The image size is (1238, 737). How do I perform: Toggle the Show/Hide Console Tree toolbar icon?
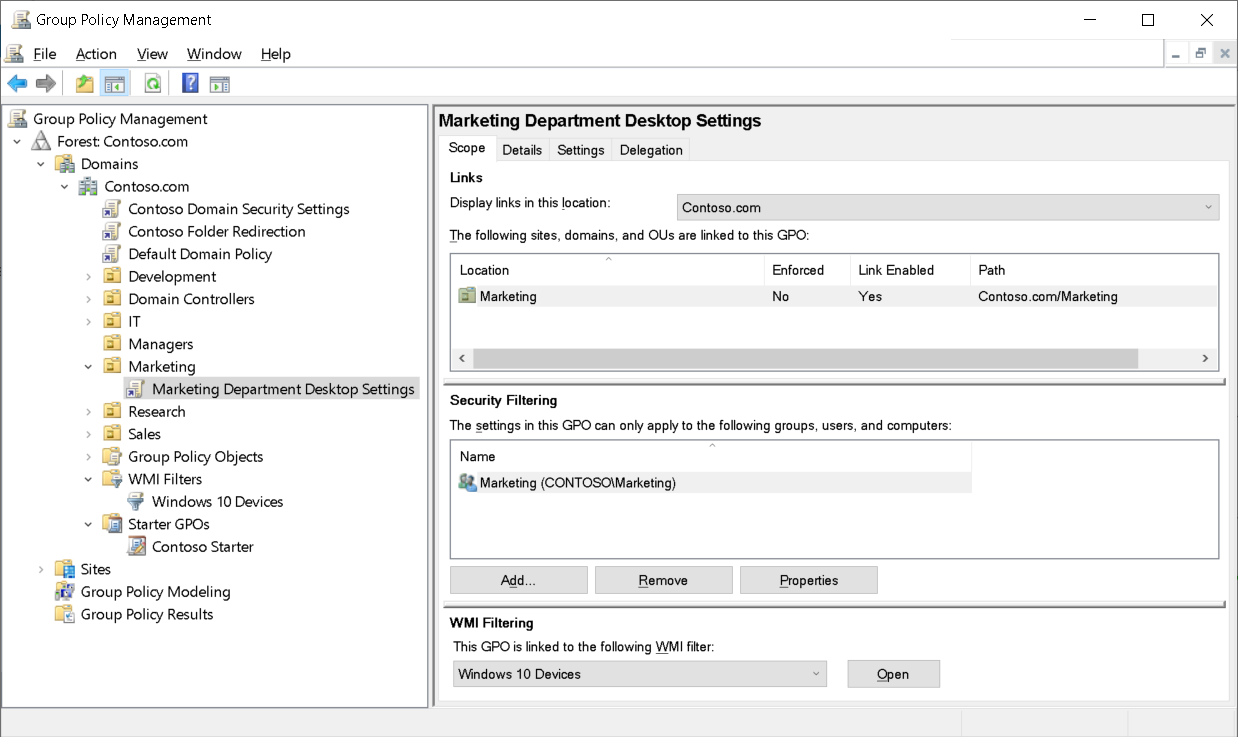116,83
